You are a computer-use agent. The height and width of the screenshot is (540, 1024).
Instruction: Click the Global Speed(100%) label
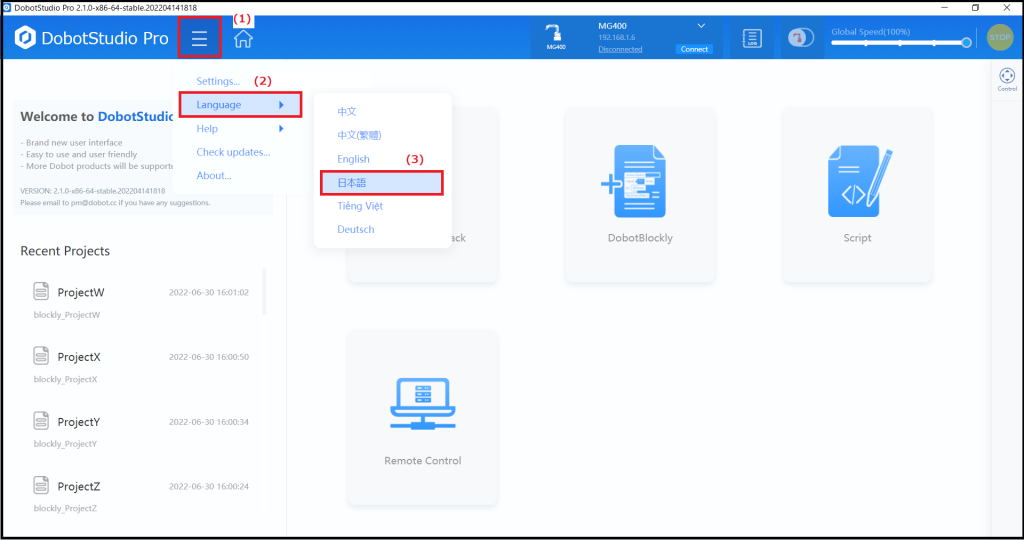point(871,31)
